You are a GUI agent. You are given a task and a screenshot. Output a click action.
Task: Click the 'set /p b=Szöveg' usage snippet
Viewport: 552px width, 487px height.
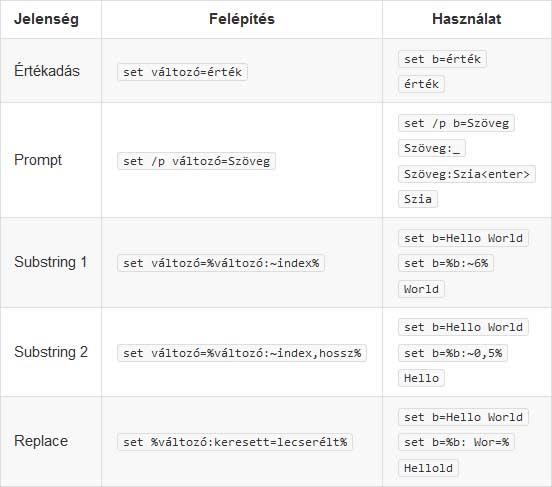pos(457,123)
